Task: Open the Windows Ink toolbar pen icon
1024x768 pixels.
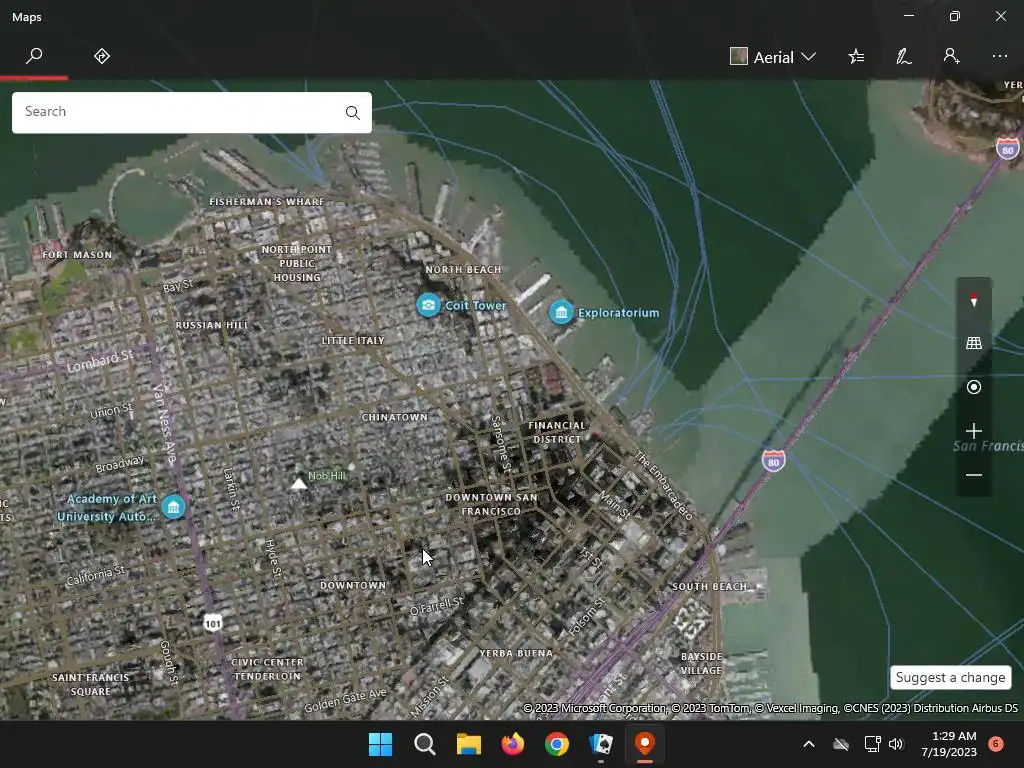Action: coord(904,57)
